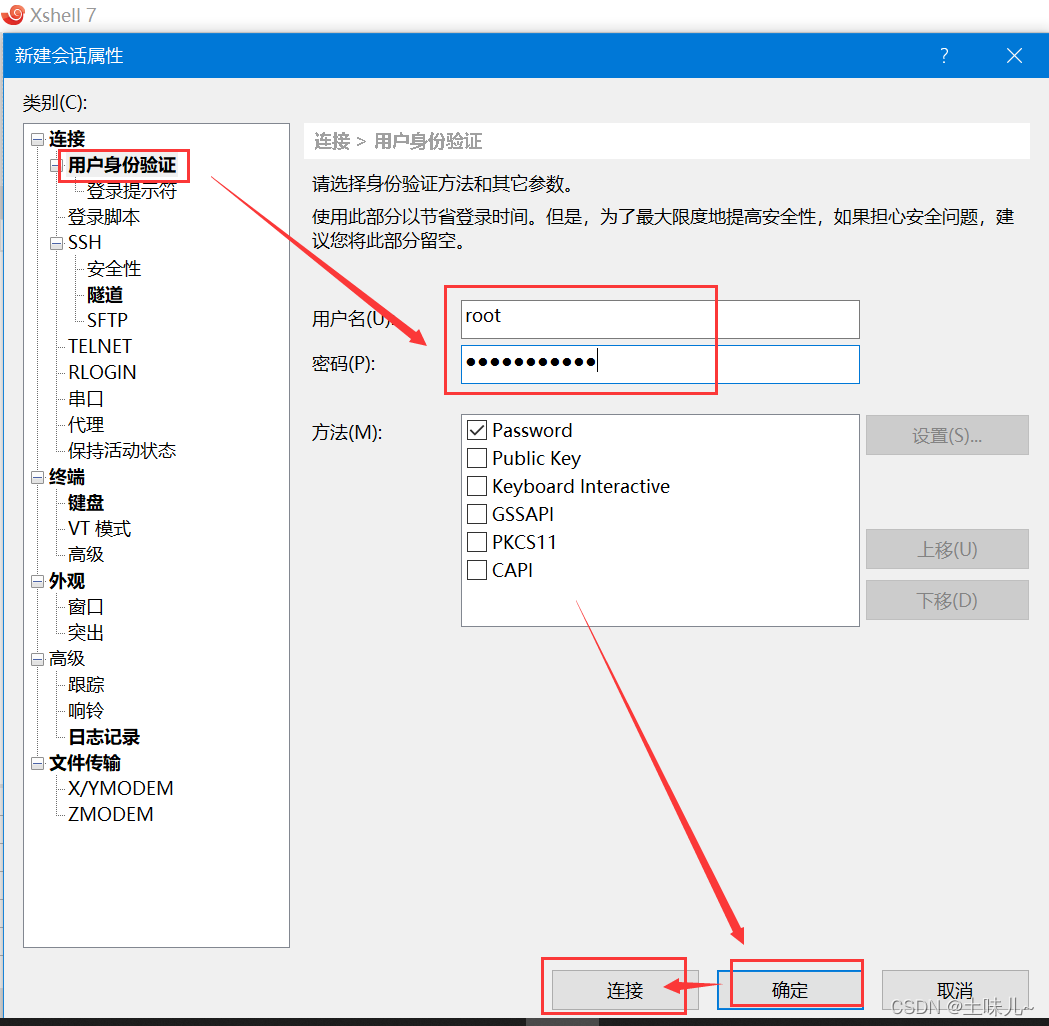Select the 终端 category
Screen dimensions: 1049x1026
pos(67,478)
